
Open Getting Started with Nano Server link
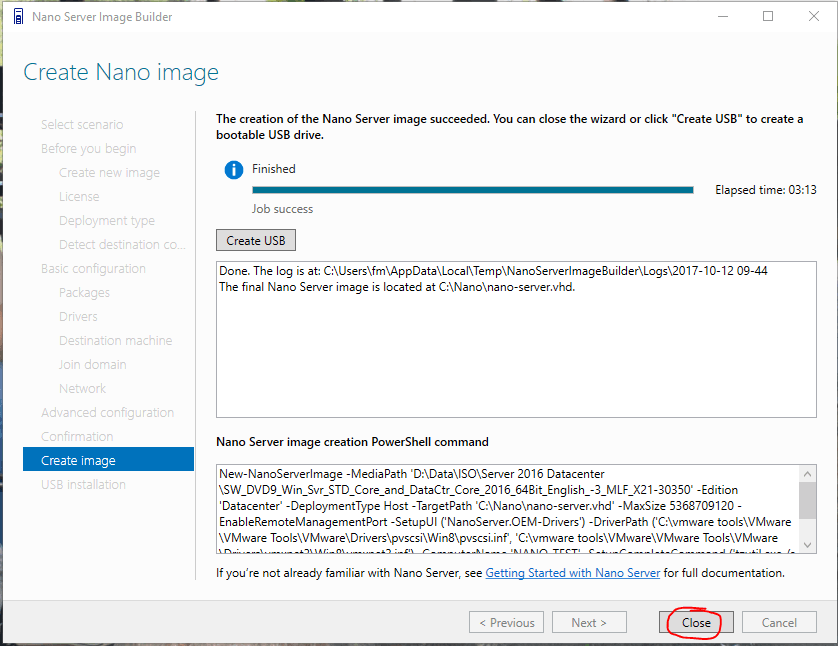pos(572,573)
